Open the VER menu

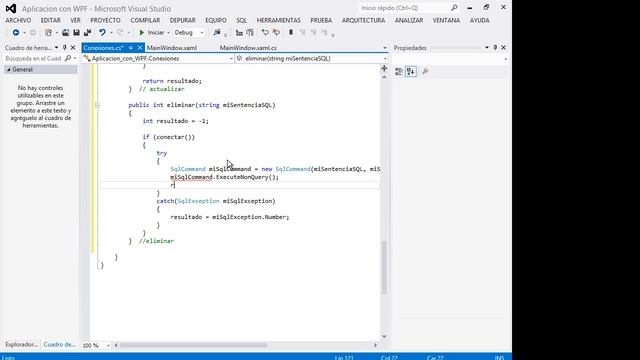[x=75, y=20]
